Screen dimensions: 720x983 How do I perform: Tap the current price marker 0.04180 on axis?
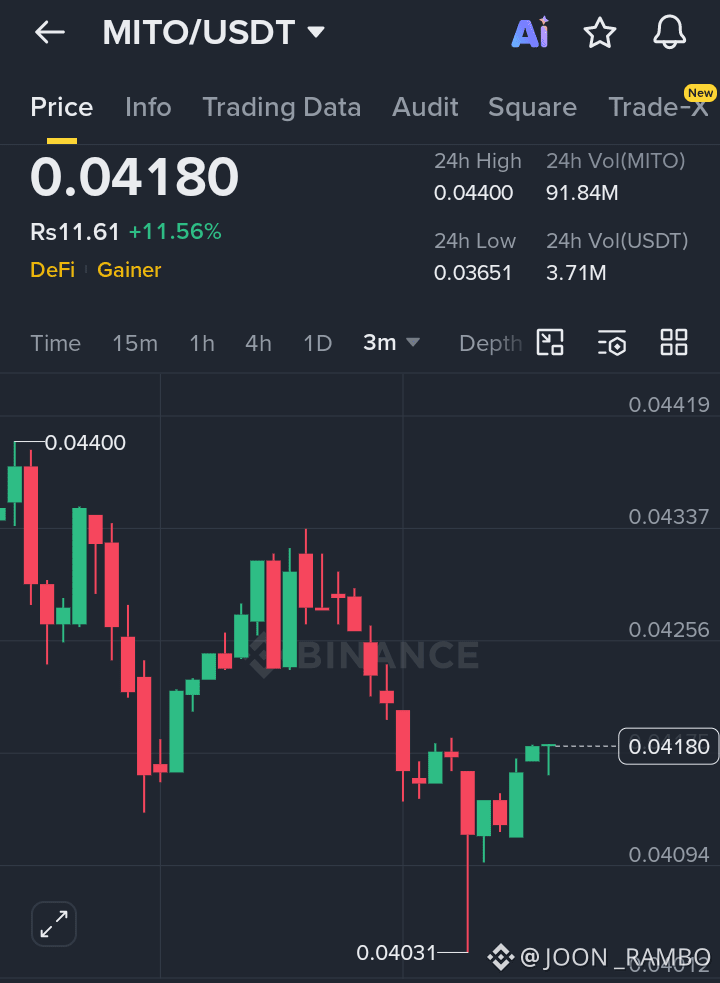coord(669,747)
